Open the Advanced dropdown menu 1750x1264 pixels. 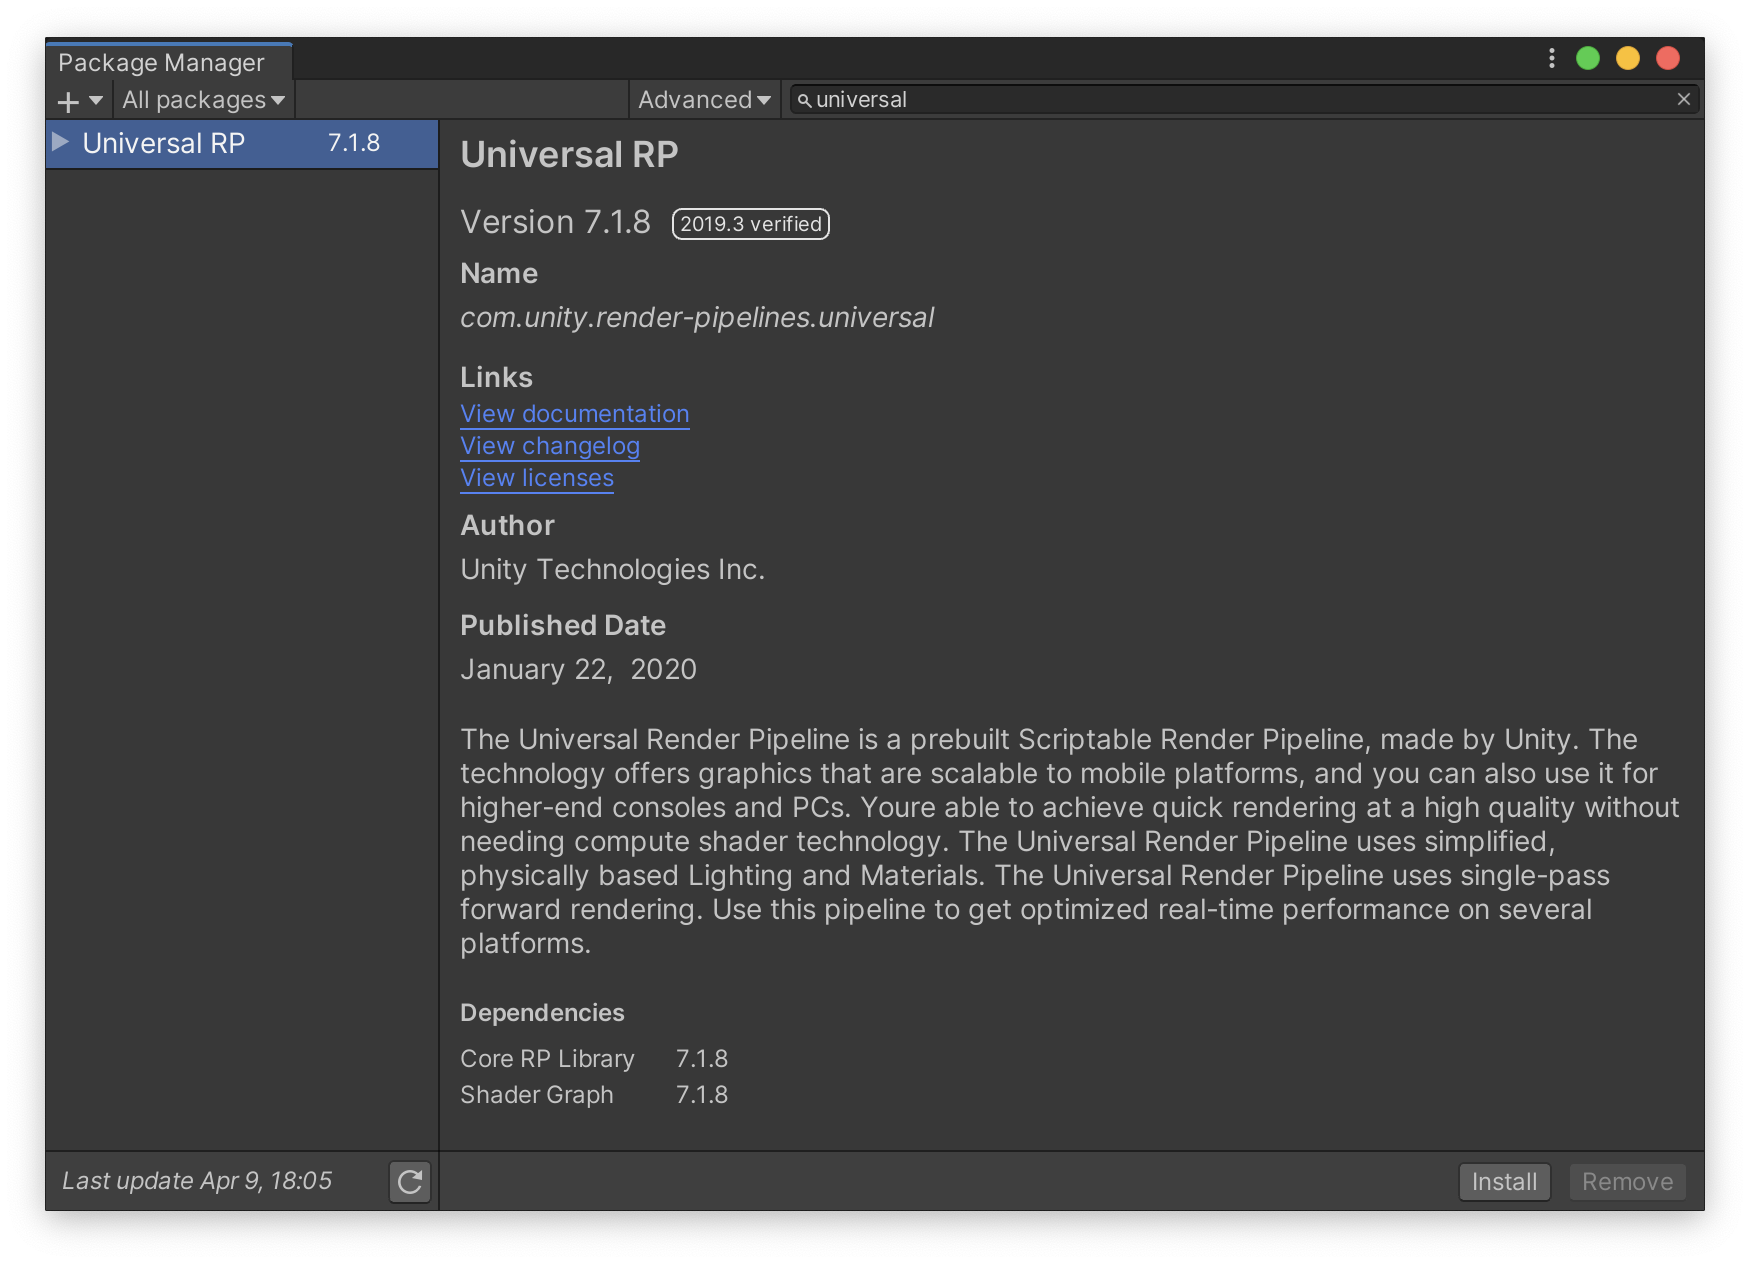(704, 100)
